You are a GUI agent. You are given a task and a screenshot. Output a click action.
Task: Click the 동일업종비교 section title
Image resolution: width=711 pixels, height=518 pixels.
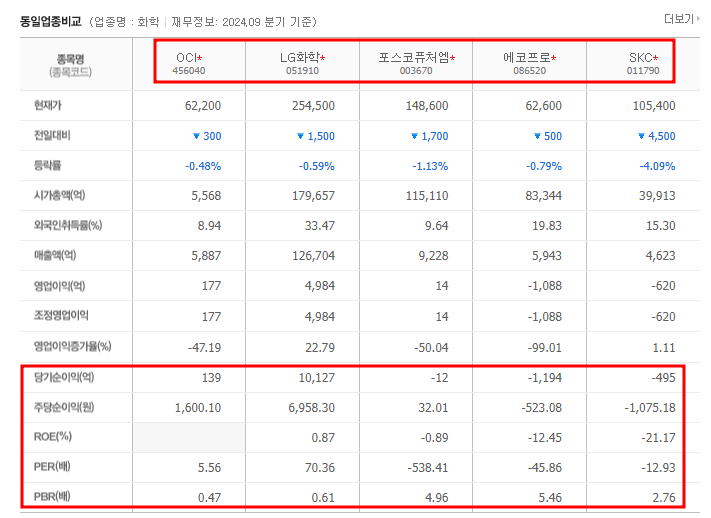51,21
